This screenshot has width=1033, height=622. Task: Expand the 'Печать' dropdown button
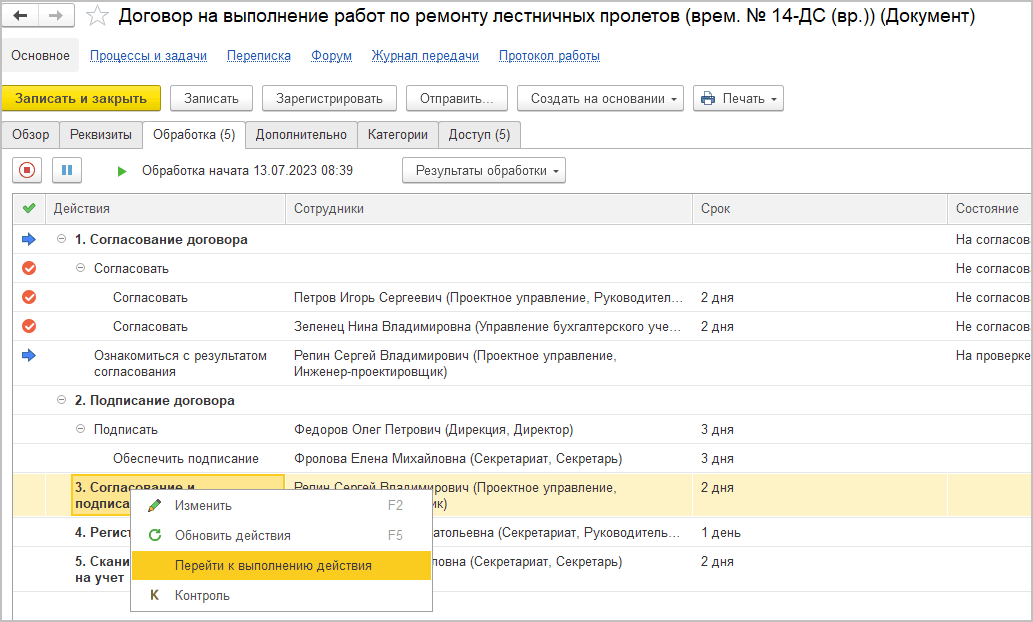point(738,98)
